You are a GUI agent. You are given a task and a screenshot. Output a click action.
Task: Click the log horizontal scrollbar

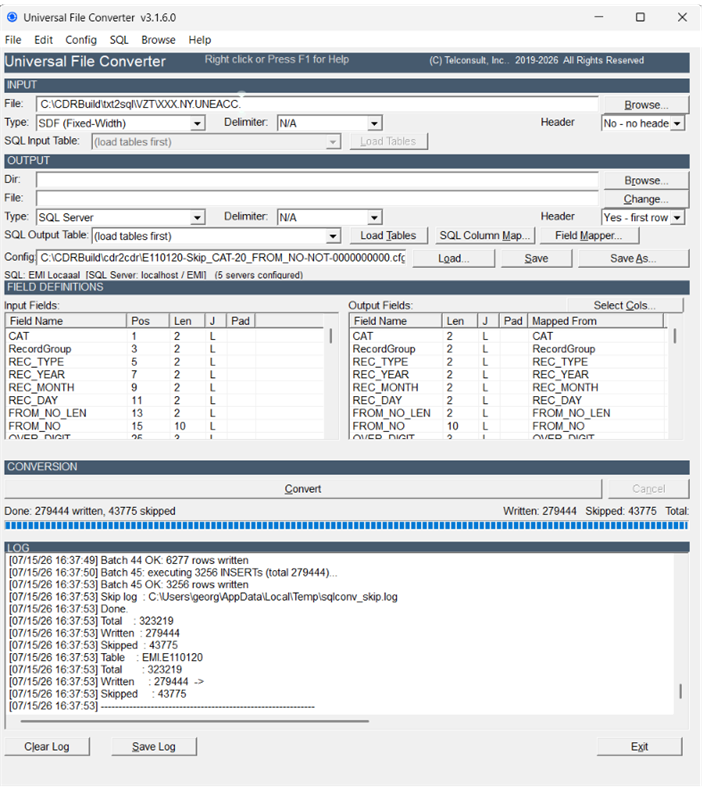(x=195, y=721)
